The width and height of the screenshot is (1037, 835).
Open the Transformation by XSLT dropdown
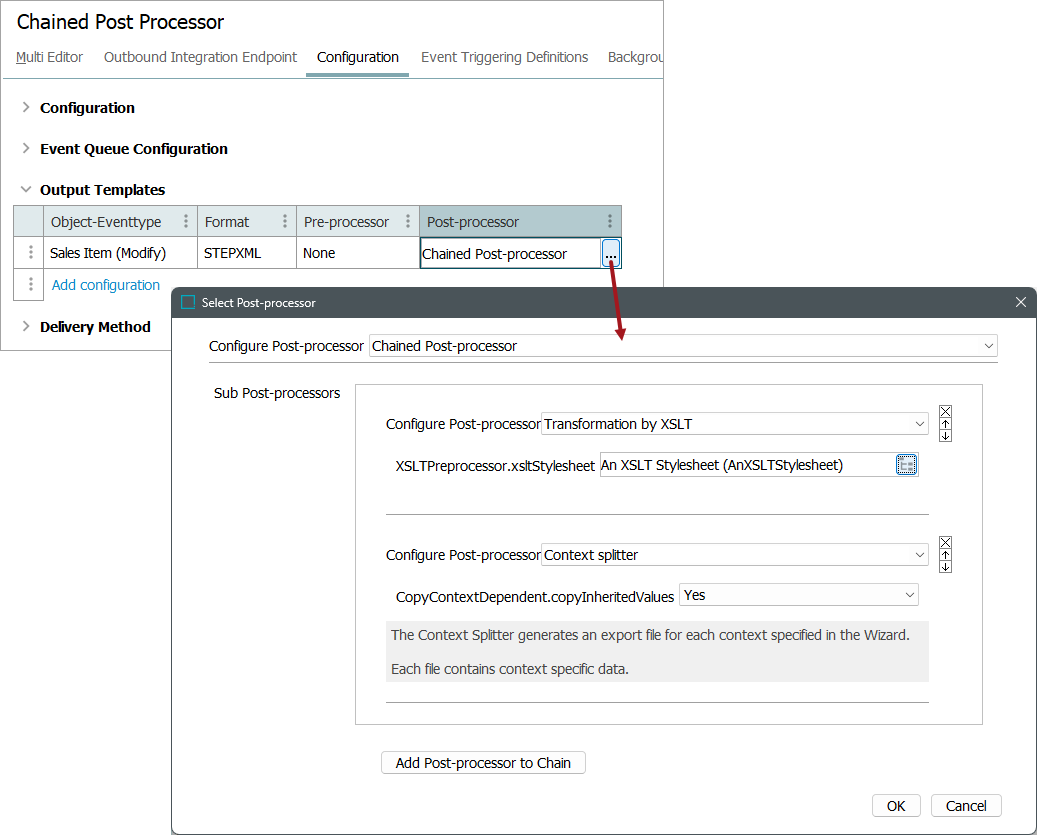tap(919, 424)
